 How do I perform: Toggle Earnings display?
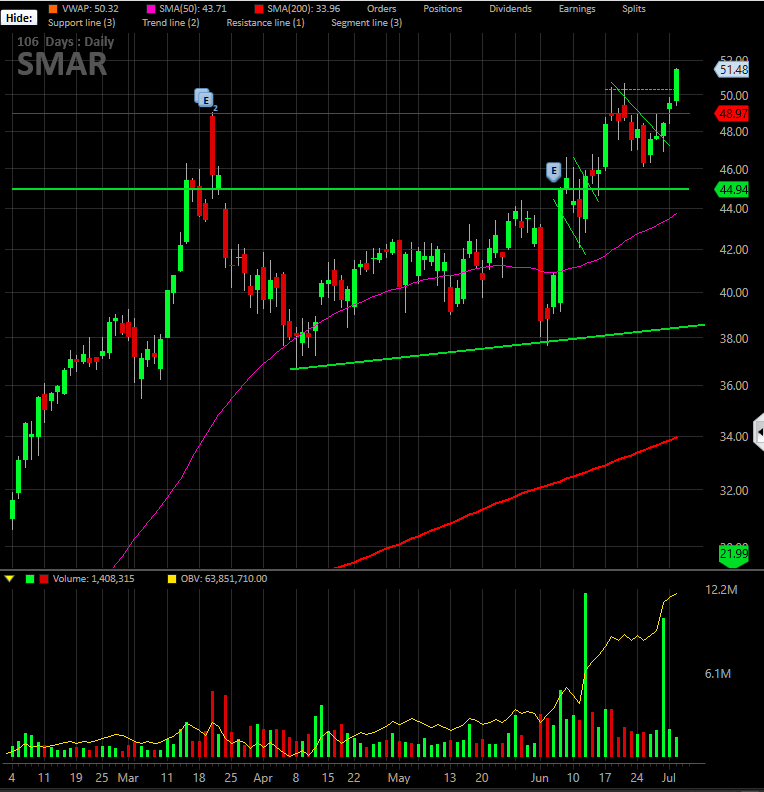(577, 9)
